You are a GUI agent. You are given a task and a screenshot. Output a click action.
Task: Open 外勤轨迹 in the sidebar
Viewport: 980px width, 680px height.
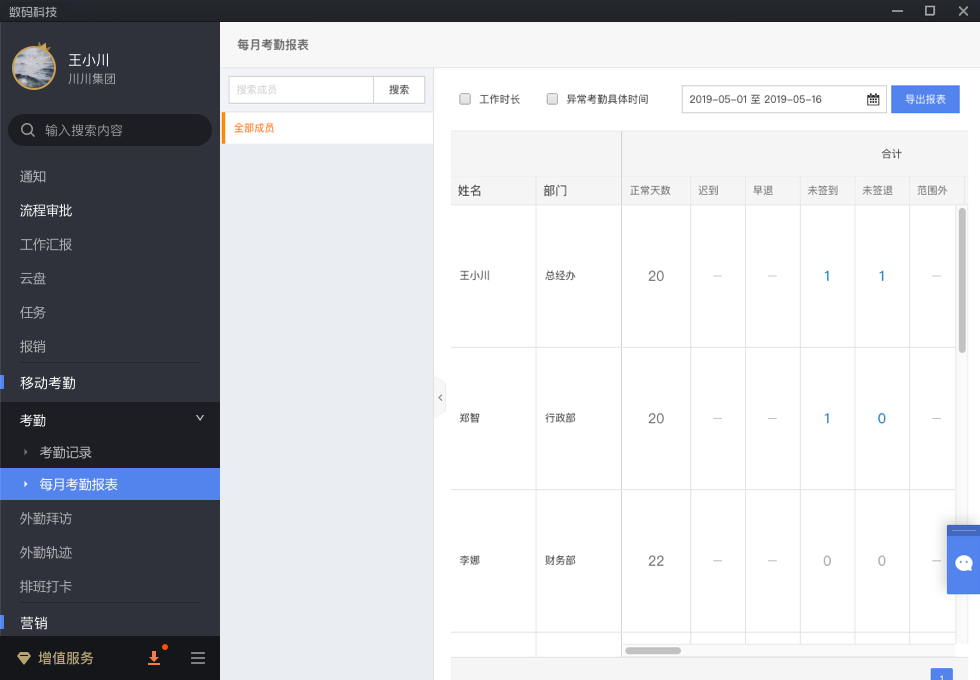[46, 552]
